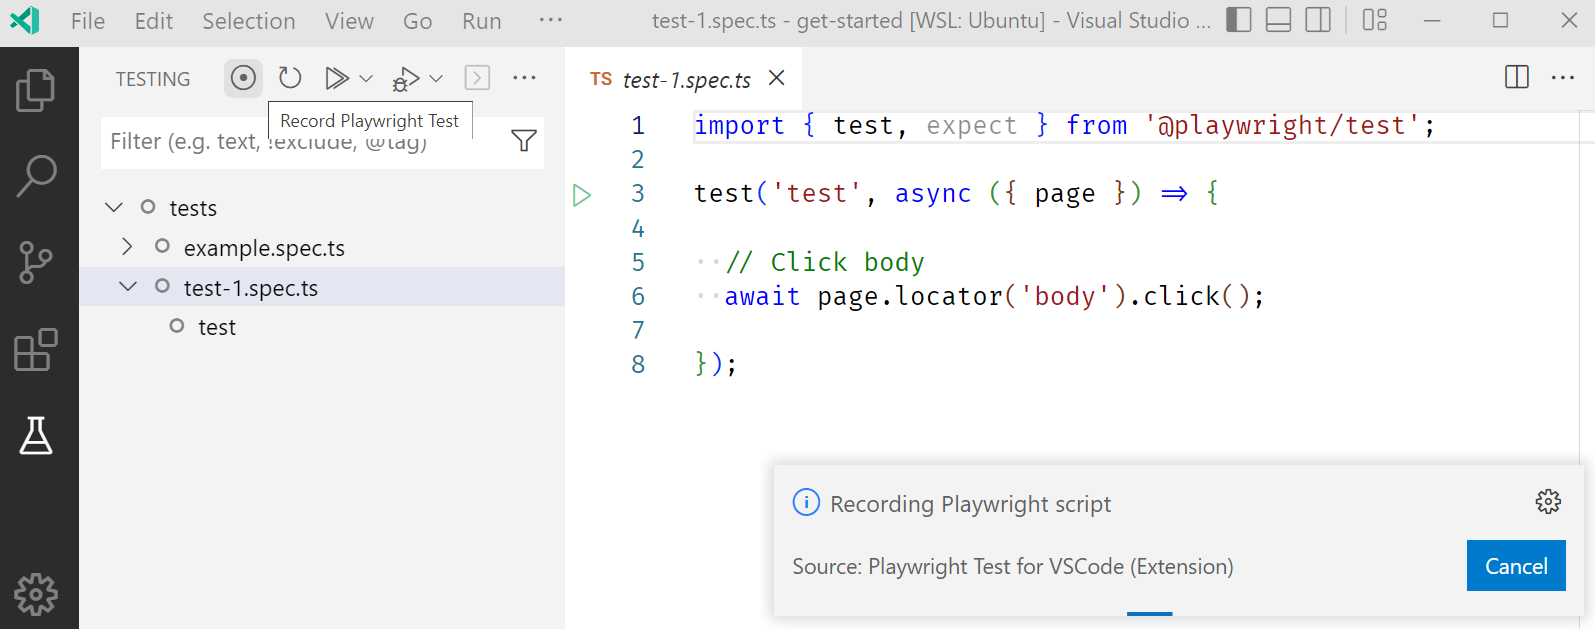Click '@playwright/test' string in import
Viewport: 1595px width, 629px height.
tap(1283, 126)
